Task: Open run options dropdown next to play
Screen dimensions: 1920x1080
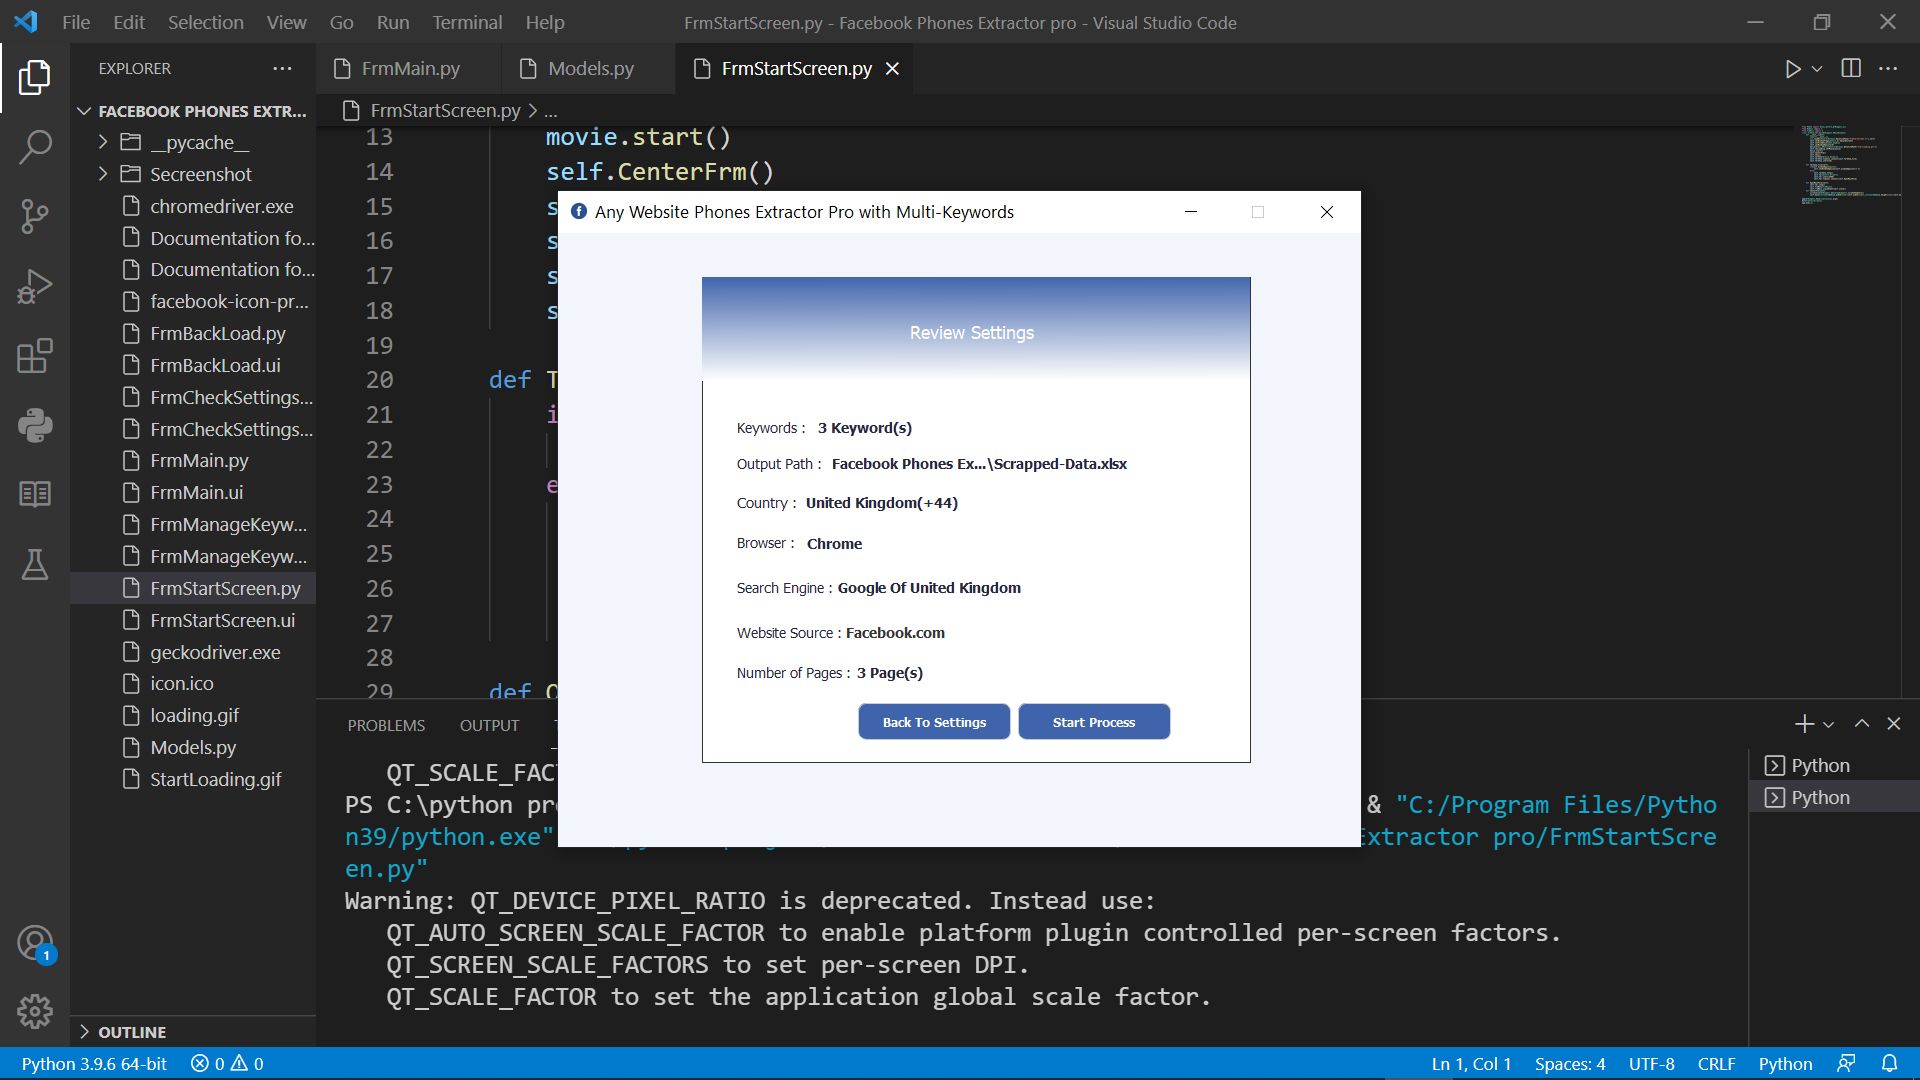Action: click(1817, 69)
